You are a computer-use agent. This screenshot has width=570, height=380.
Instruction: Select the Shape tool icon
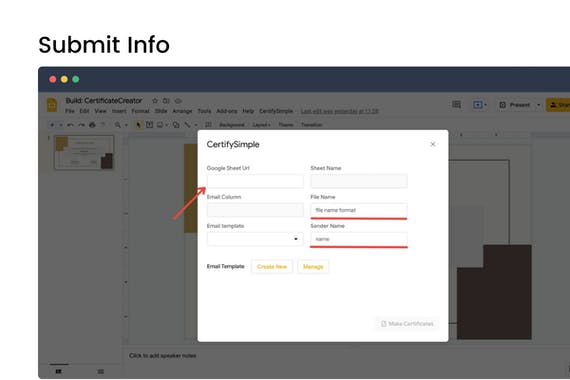pyautogui.click(x=176, y=125)
